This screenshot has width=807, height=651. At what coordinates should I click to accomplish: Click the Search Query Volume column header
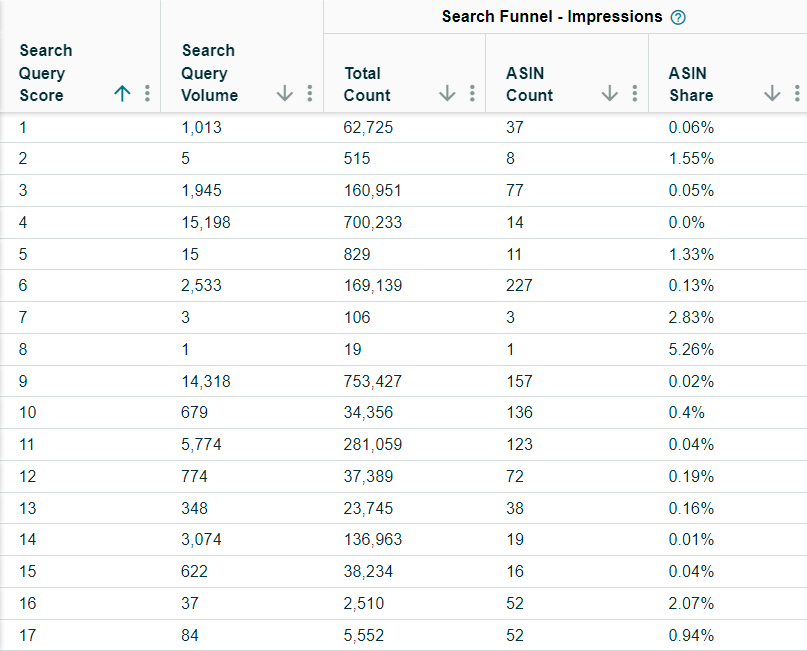click(209, 73)
